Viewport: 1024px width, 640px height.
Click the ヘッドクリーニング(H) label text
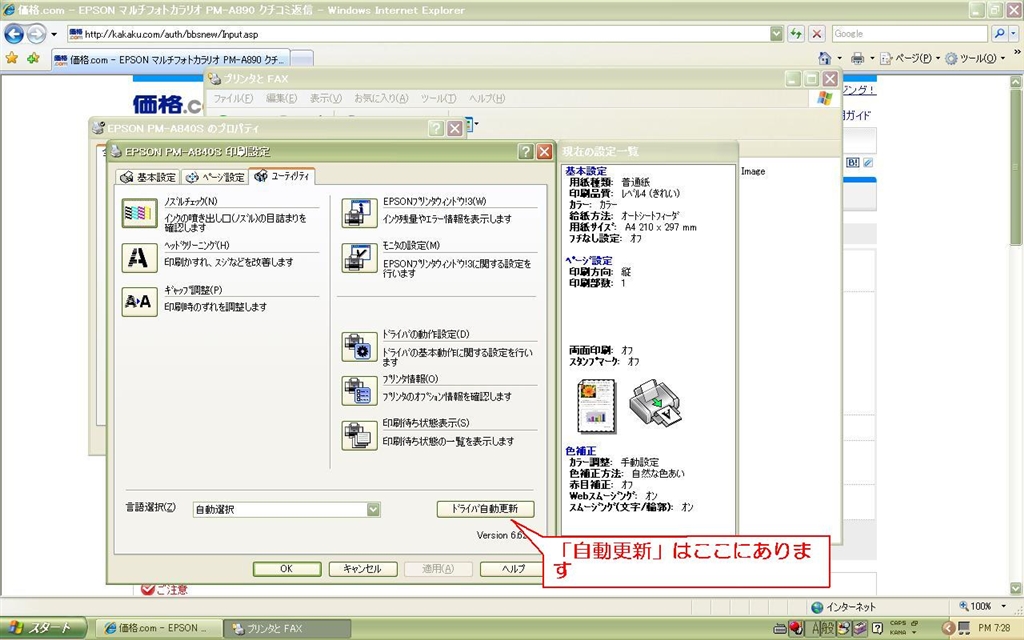tap(197, 246)
